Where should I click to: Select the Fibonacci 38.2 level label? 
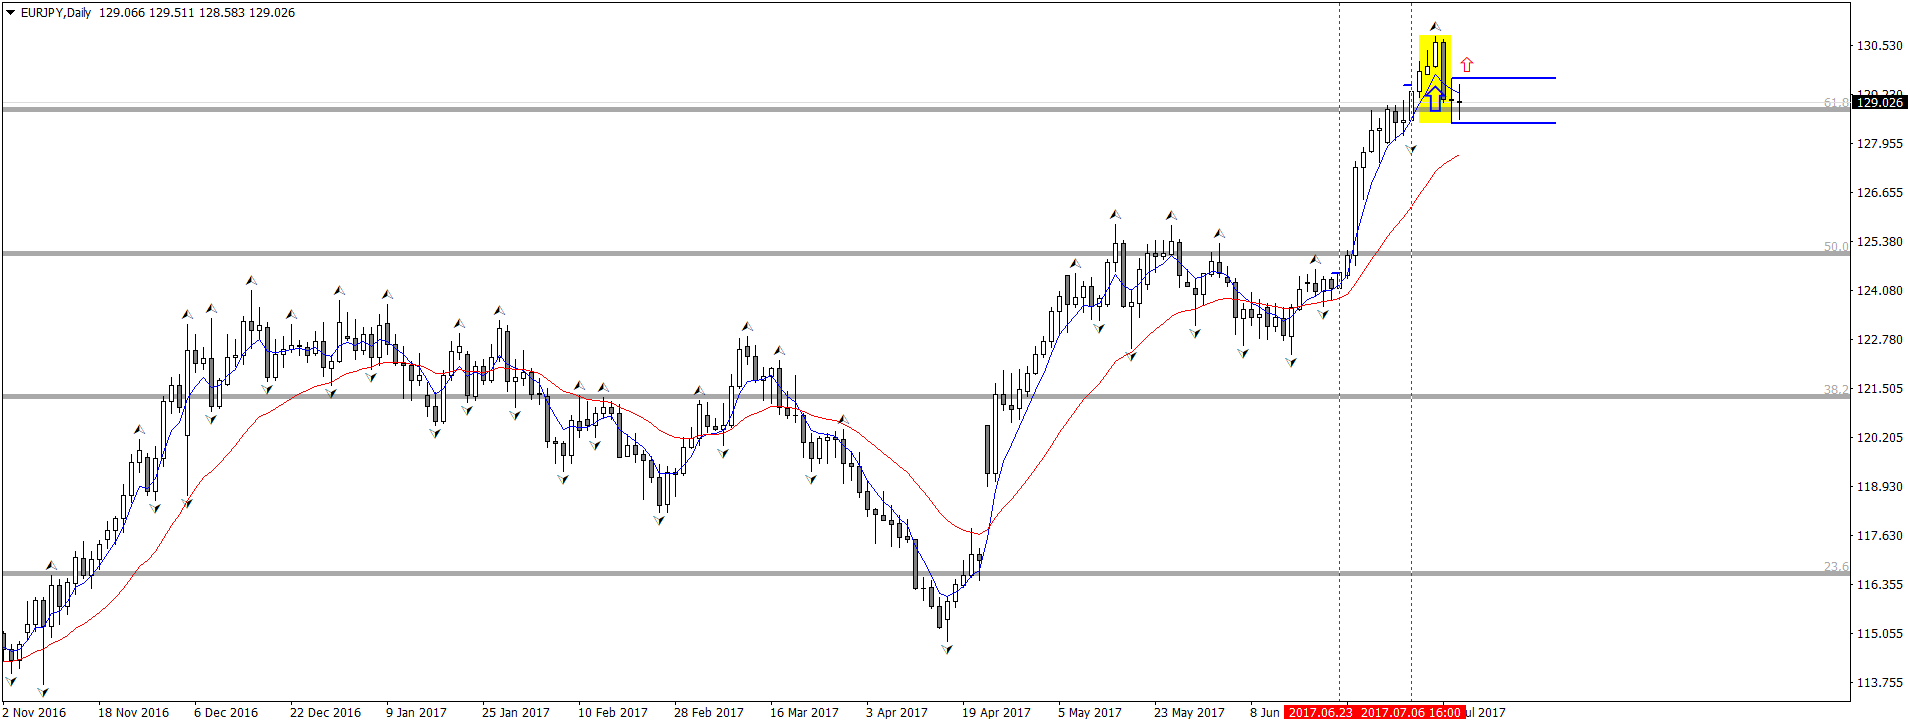1836,389
